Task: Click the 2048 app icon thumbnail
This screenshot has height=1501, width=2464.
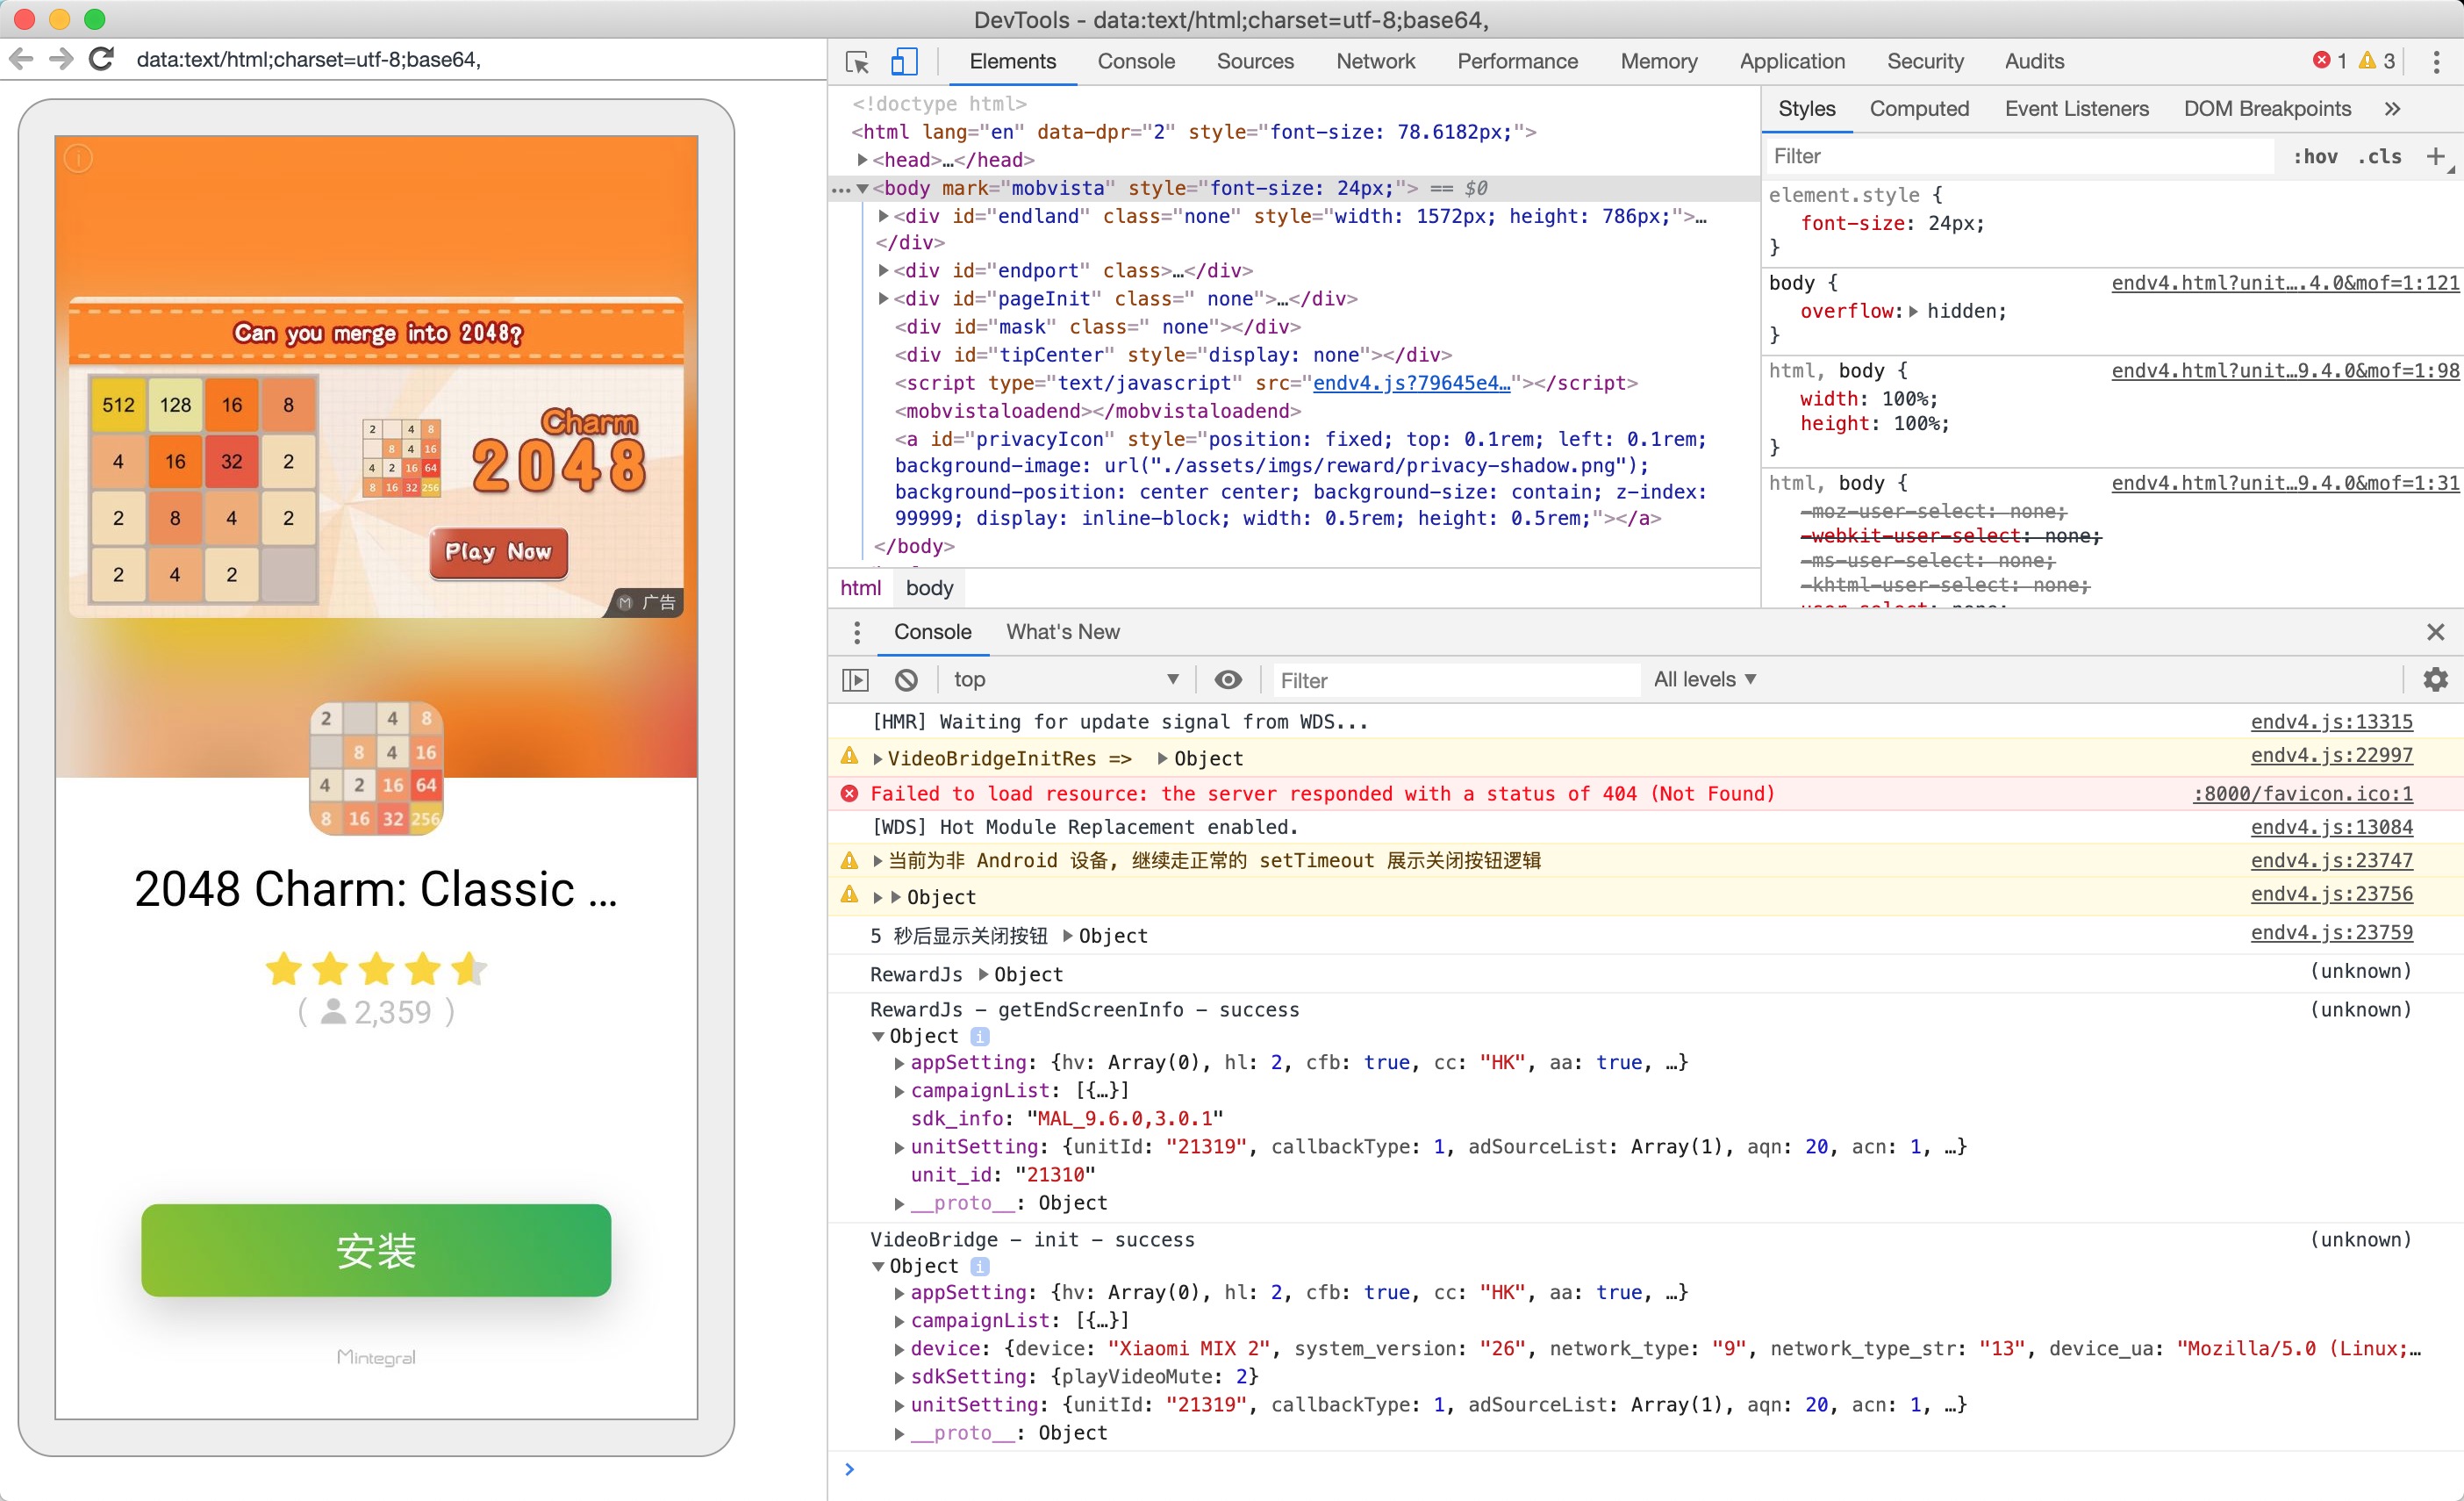Action: (x=376, y=768)
